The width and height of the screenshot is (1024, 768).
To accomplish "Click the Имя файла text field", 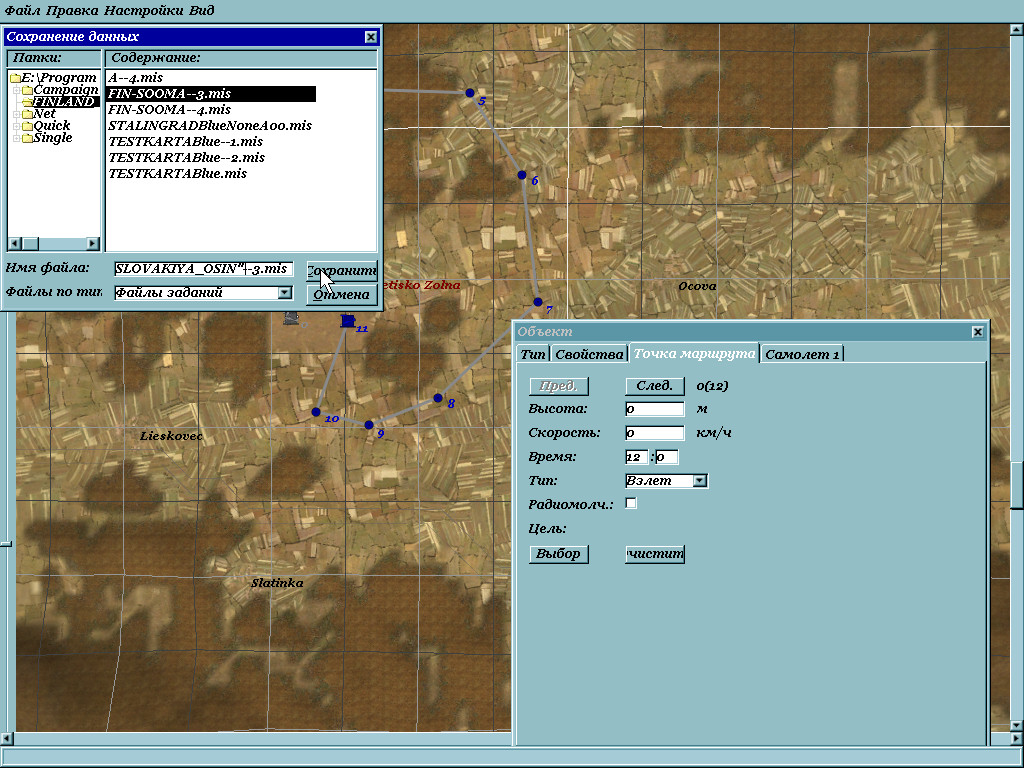I will point(203,269).
